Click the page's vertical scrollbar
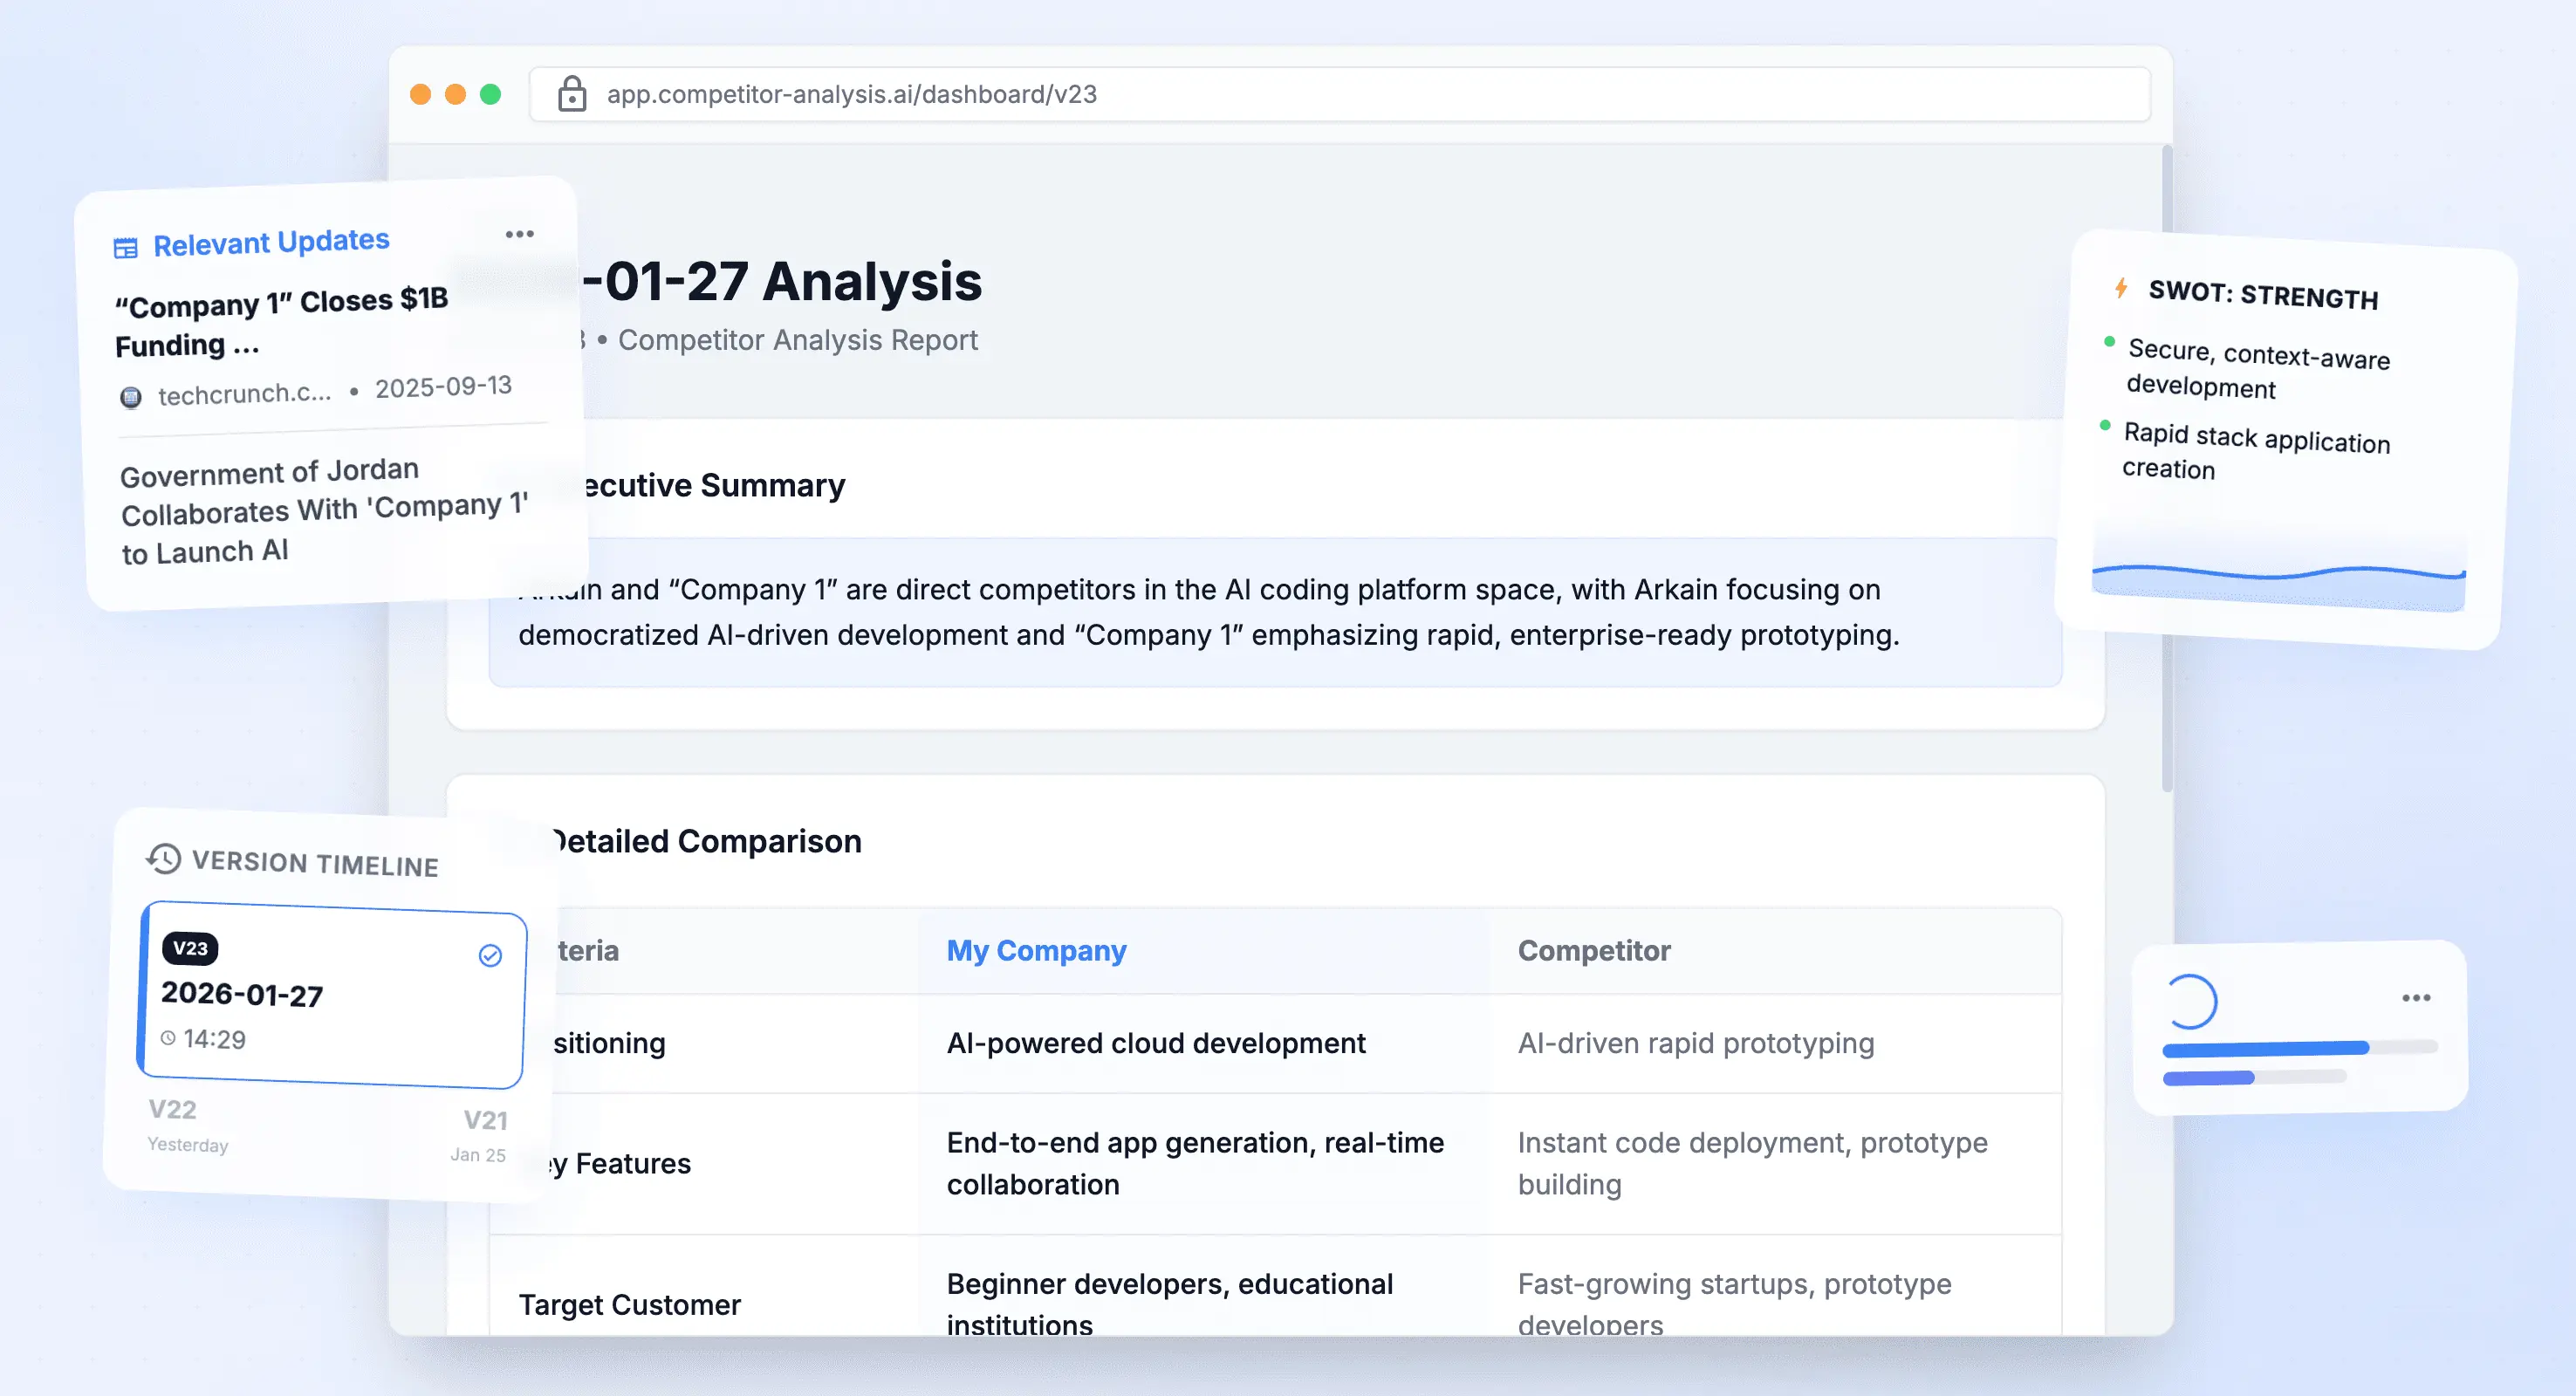This screenshot has width=2576, height=1396. pos(2166,470)
